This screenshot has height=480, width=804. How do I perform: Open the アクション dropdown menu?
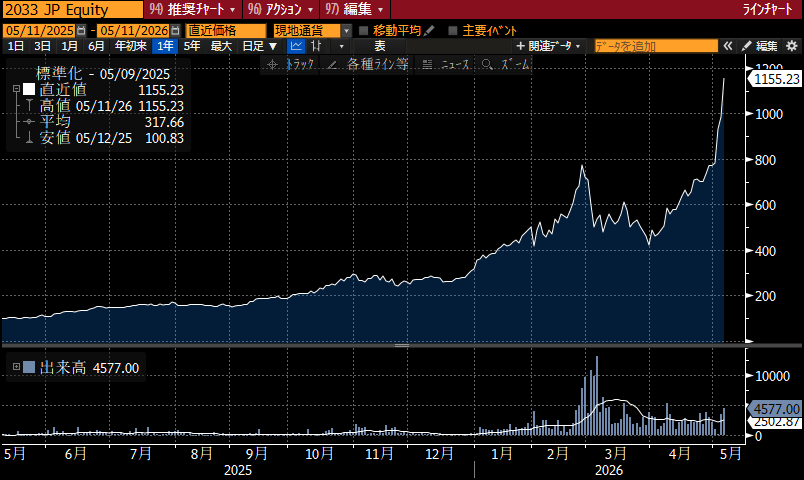(280, 9)
